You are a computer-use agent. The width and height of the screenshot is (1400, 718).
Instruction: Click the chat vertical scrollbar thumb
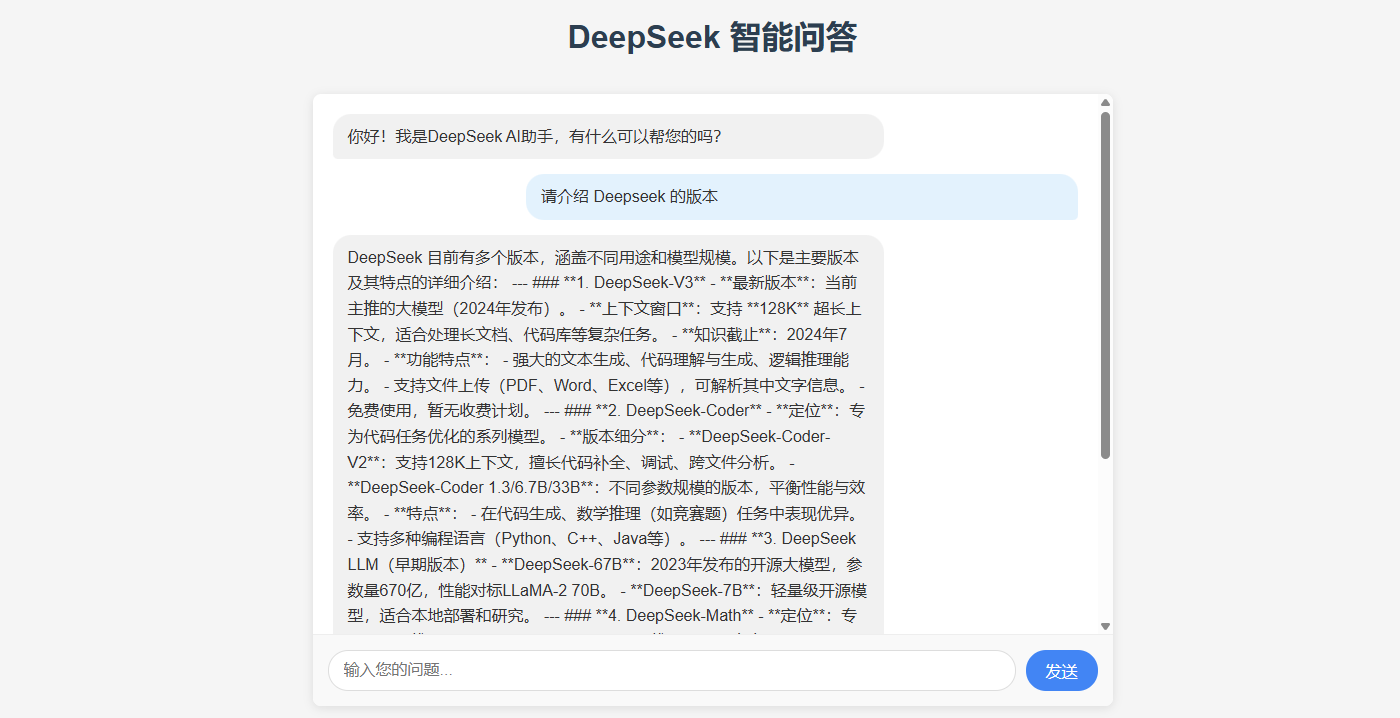click(1105, 285)
